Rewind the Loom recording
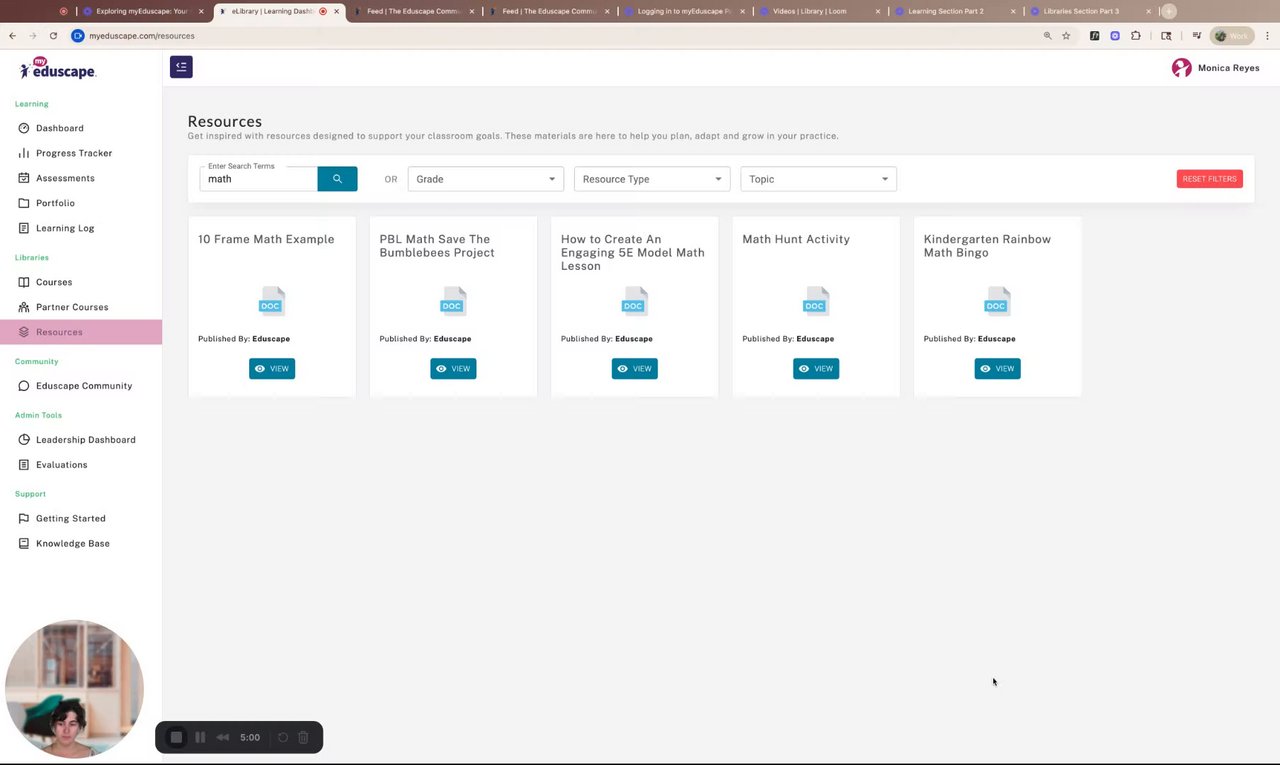This screenshot has width=1280, height=765. (x=223, y=737)
